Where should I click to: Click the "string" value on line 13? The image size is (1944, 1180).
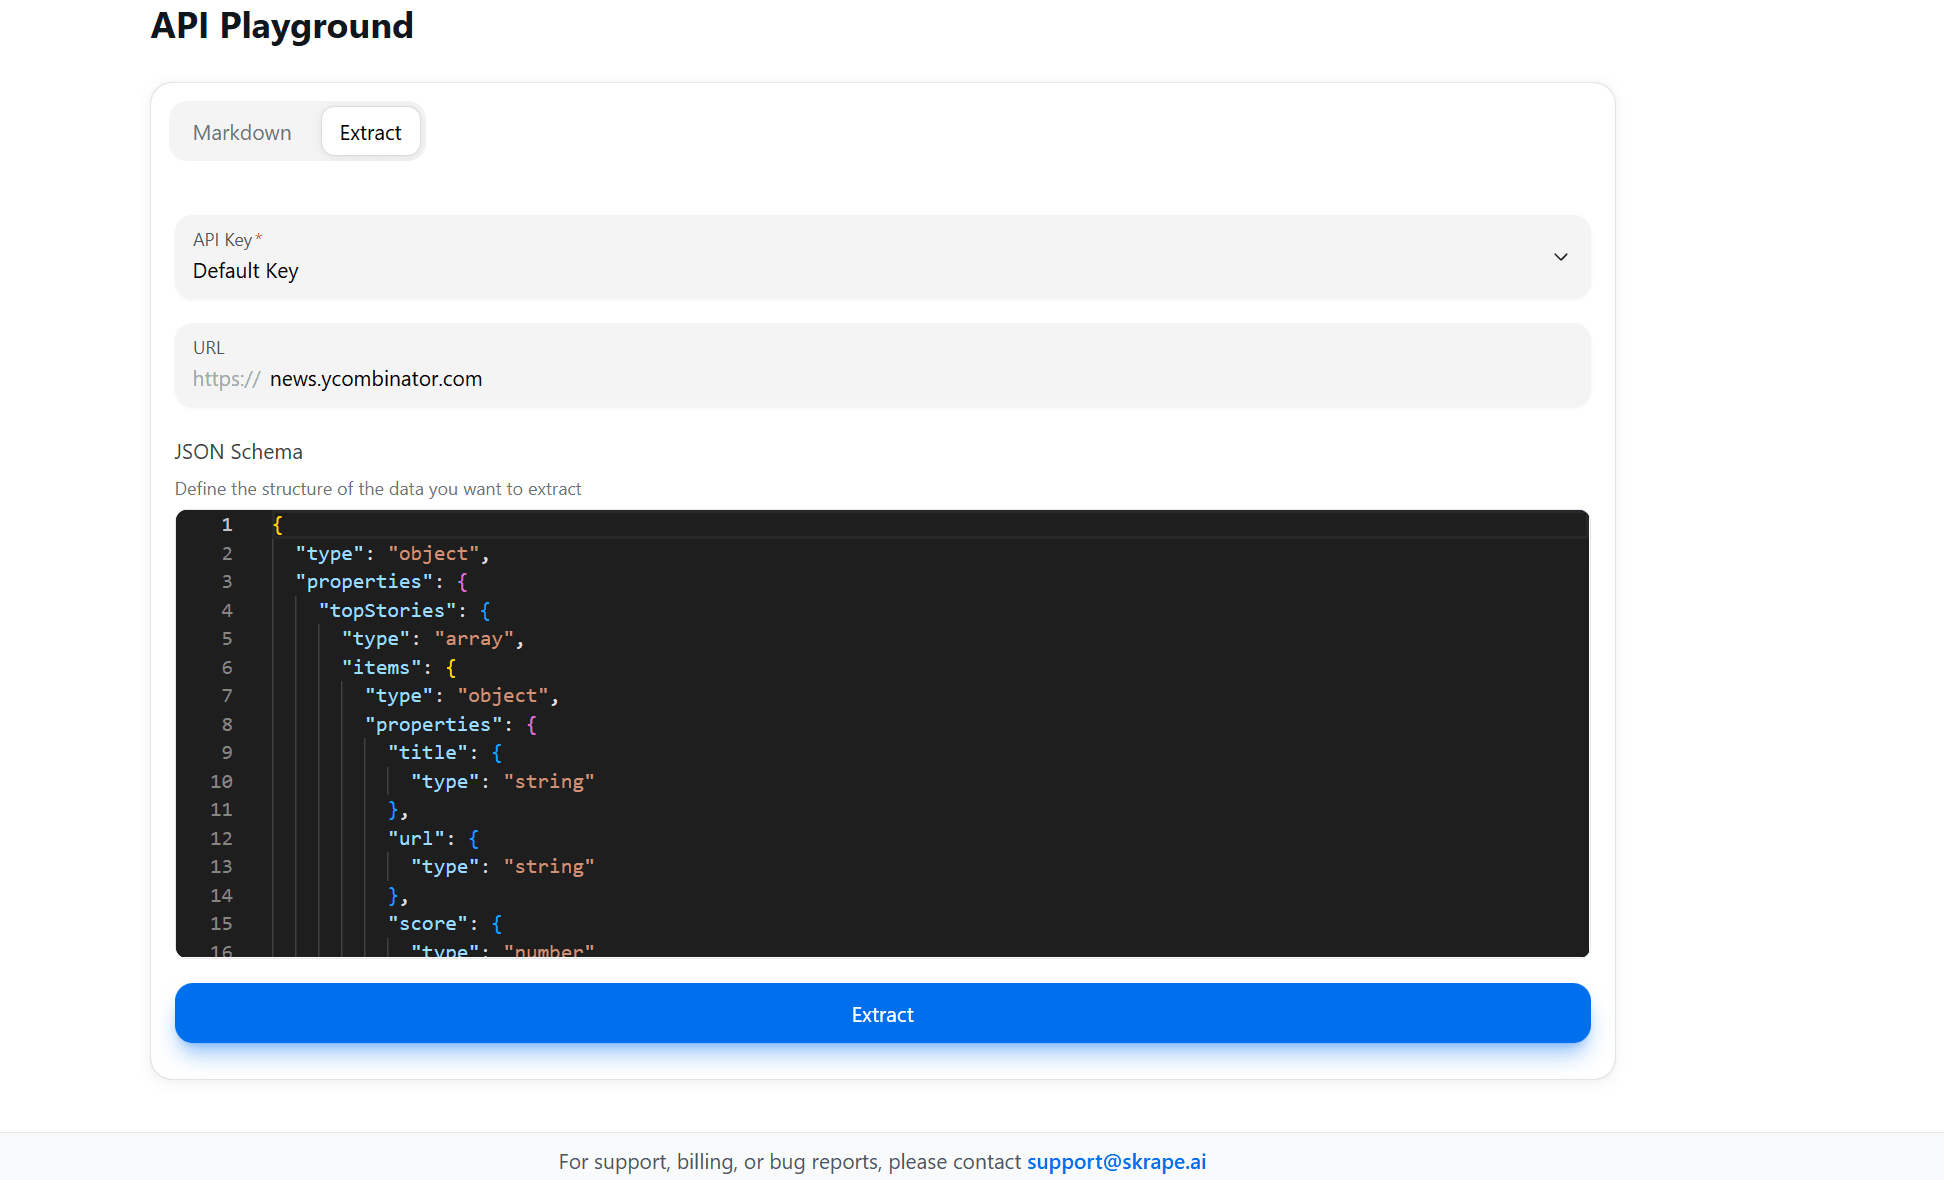(549, 866)
